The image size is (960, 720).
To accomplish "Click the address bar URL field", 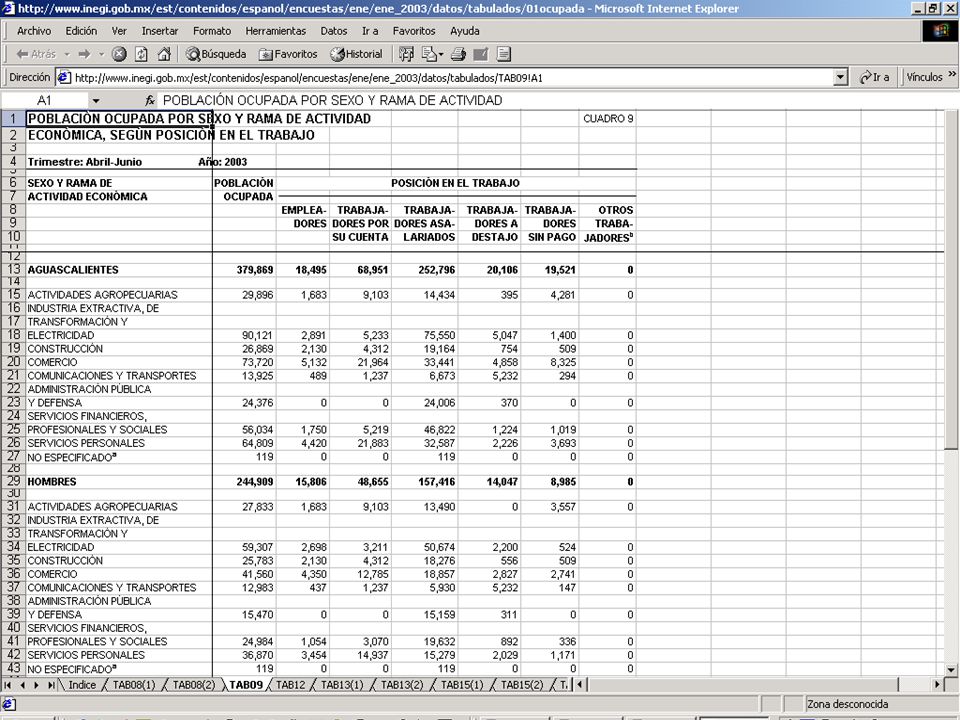I will click(453, 78).
